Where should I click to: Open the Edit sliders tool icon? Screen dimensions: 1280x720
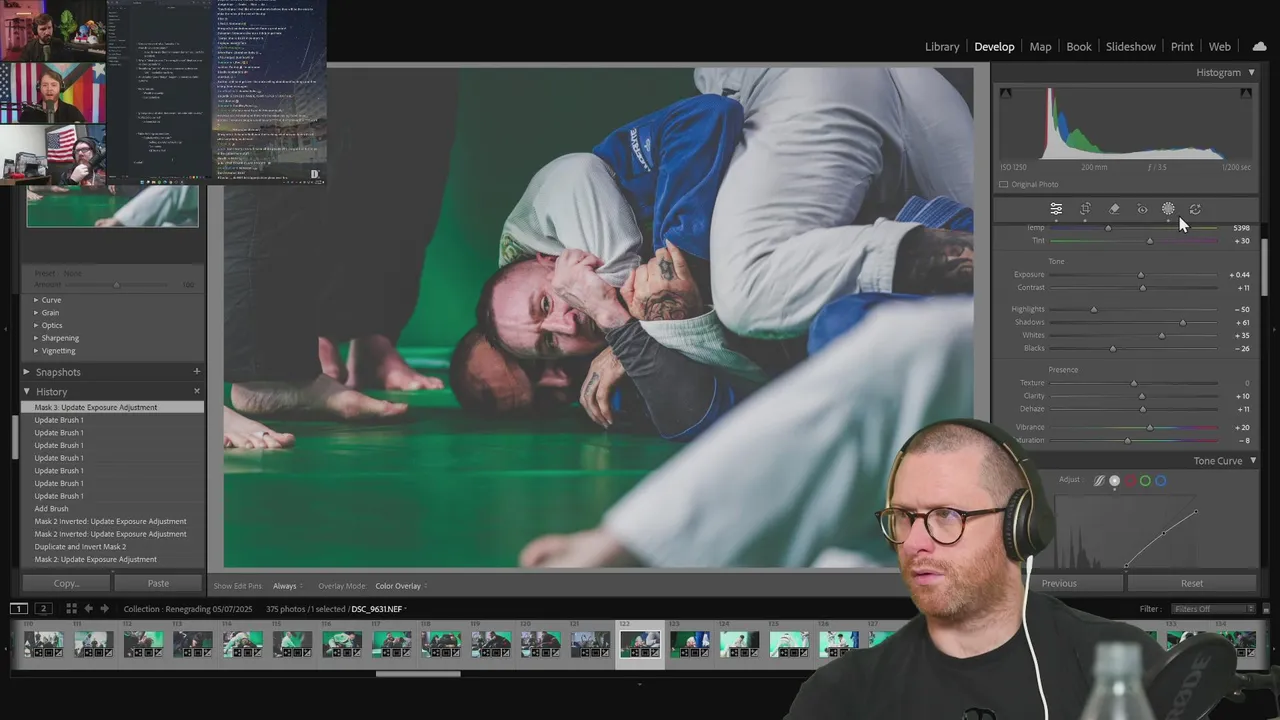(1056, 209)
